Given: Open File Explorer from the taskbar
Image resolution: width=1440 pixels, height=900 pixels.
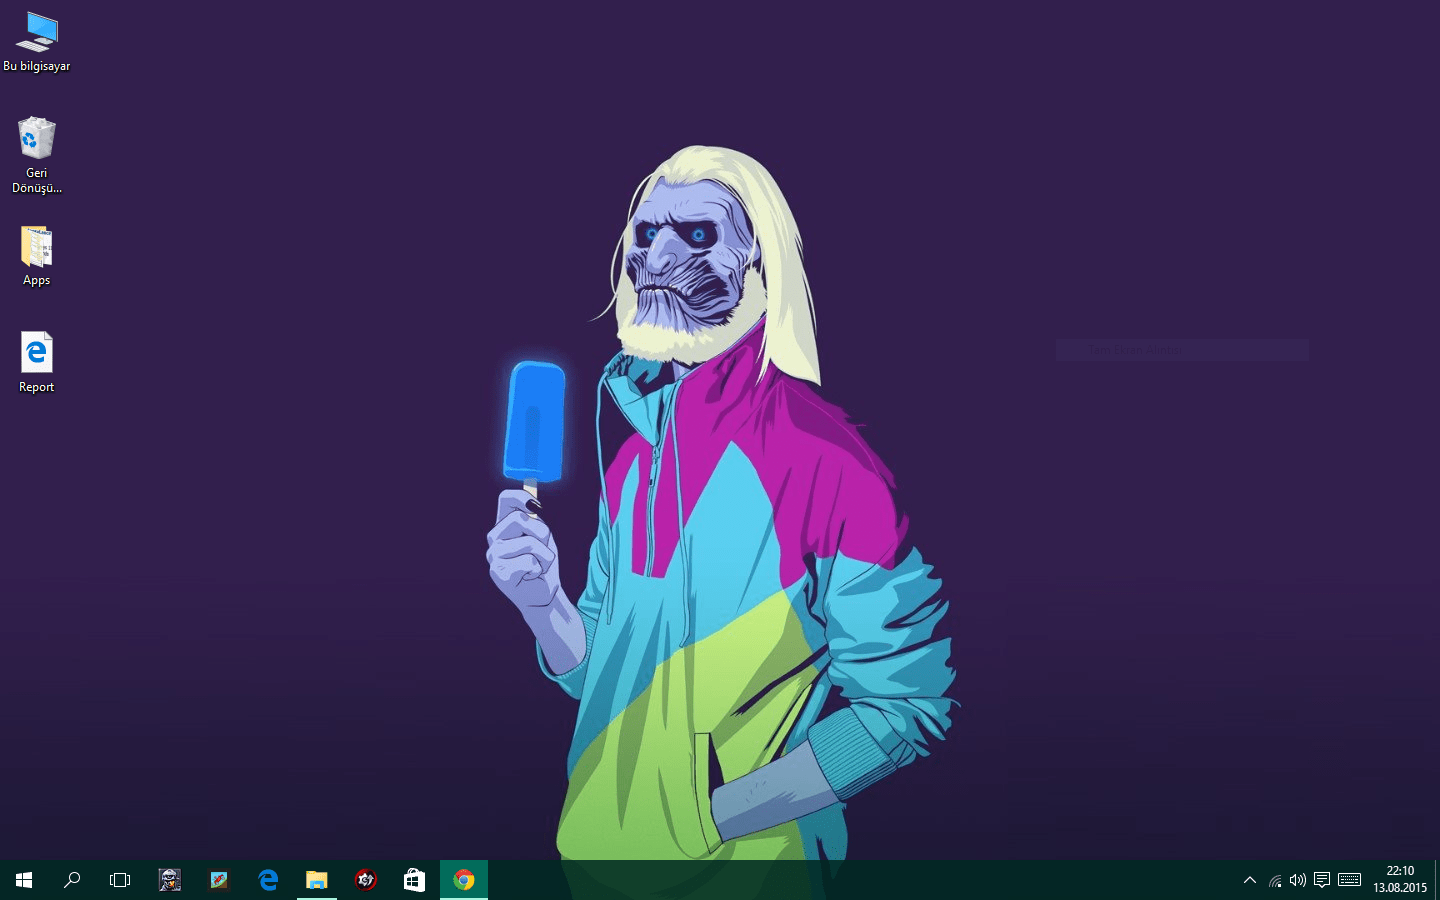Looking at the screenshot, I should point(317,880).
